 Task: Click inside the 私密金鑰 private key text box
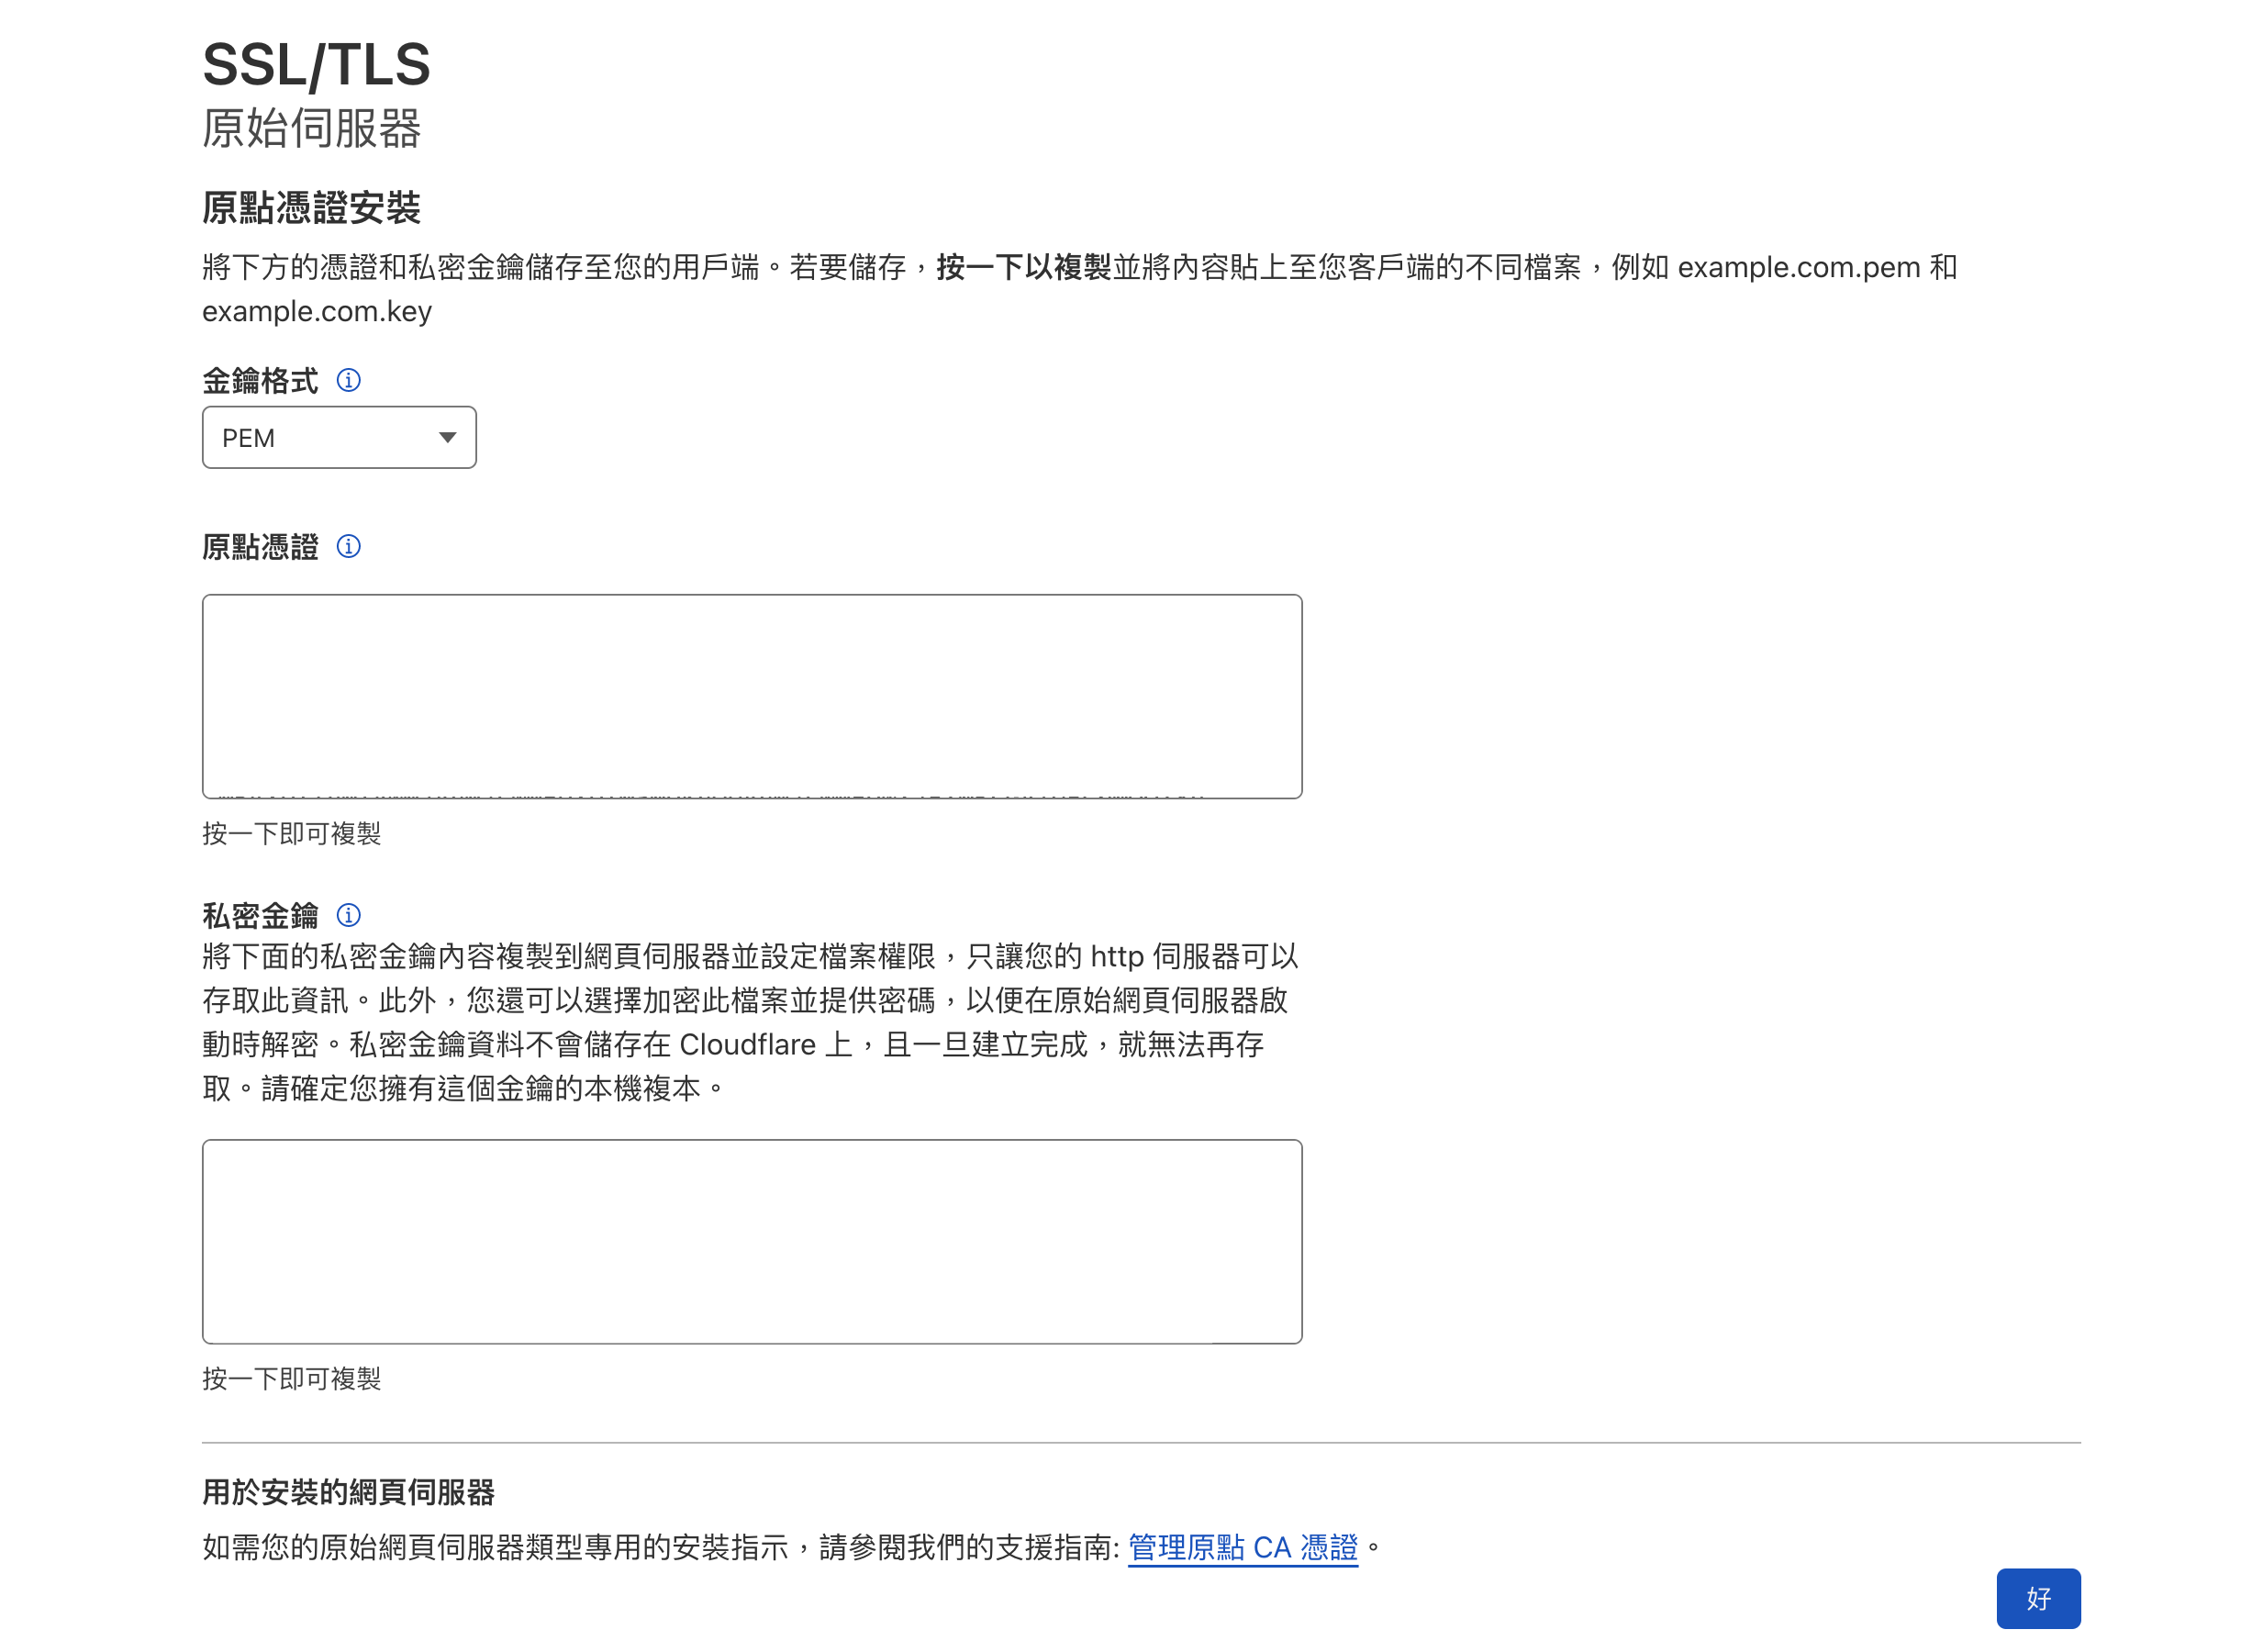(751, 1241)
